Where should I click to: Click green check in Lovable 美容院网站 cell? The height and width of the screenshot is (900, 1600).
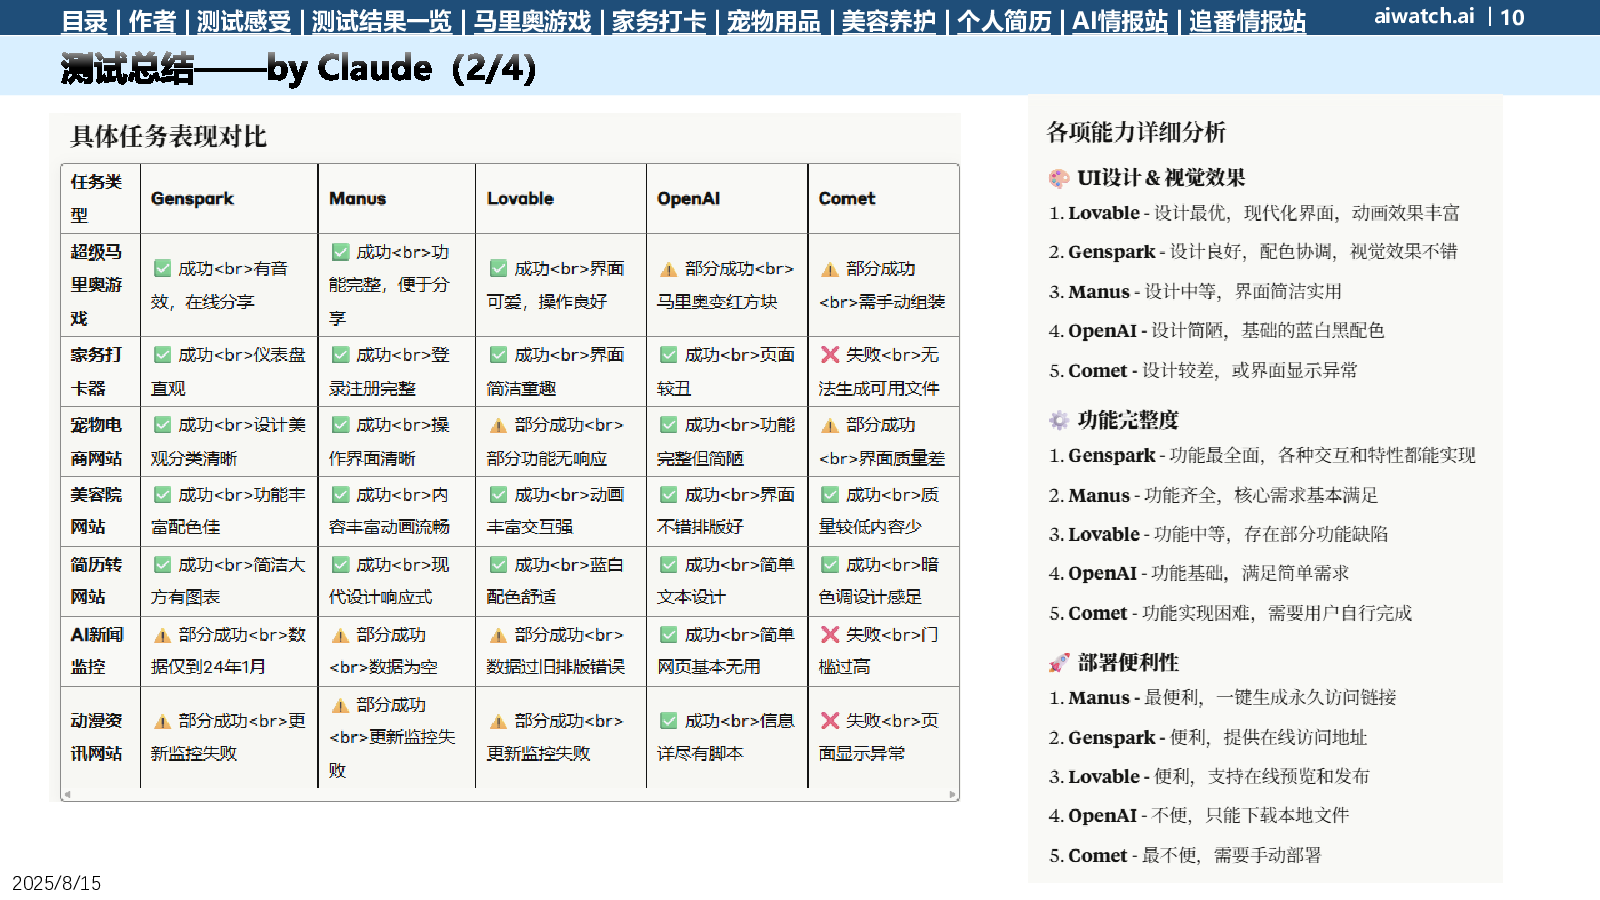click(498, 494)
